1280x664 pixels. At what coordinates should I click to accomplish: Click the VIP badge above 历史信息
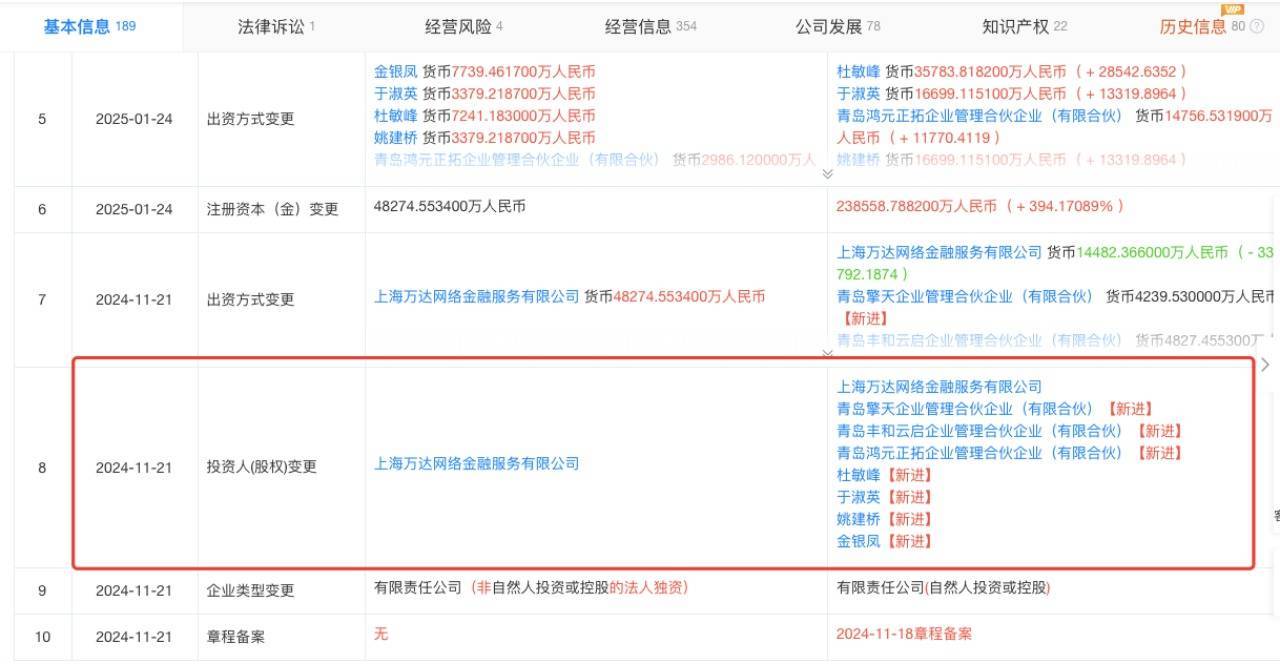[1232, 10]
